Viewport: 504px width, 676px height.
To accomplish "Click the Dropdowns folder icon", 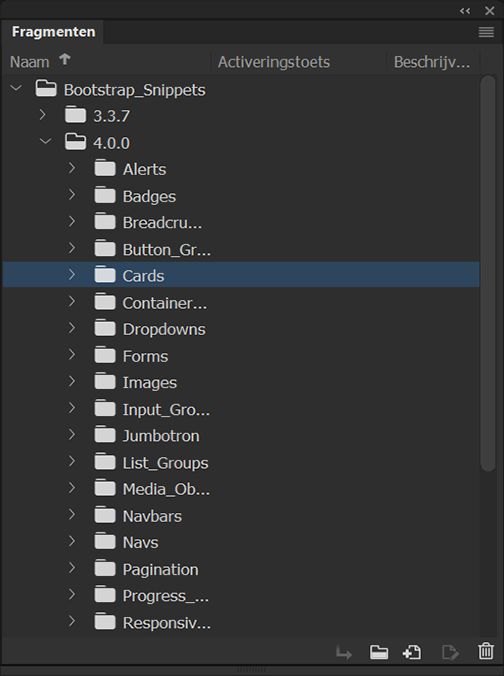I will tap(105, 329).
